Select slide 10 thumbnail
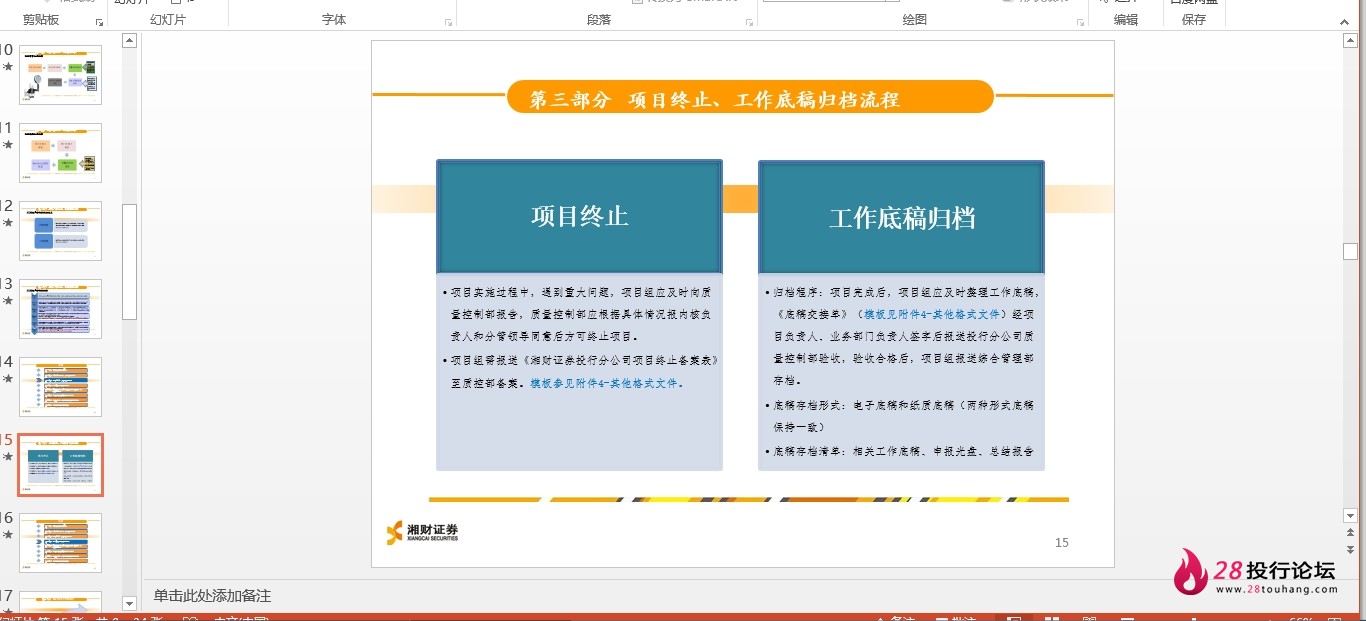The image size is (1366, 621). click(60, 75)
